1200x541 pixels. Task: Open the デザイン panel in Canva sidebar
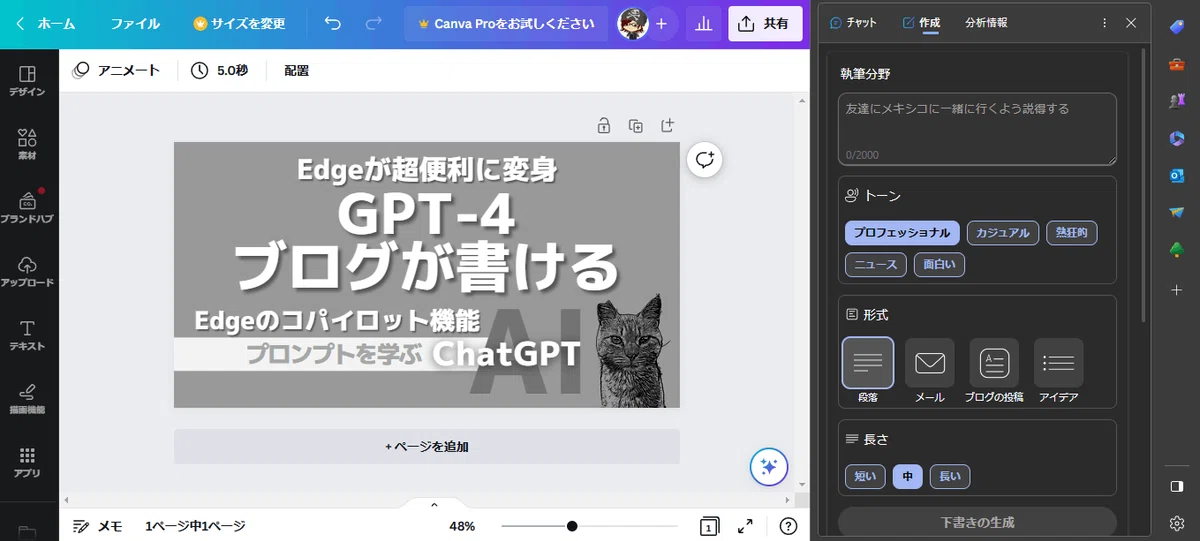pos(28,82)
